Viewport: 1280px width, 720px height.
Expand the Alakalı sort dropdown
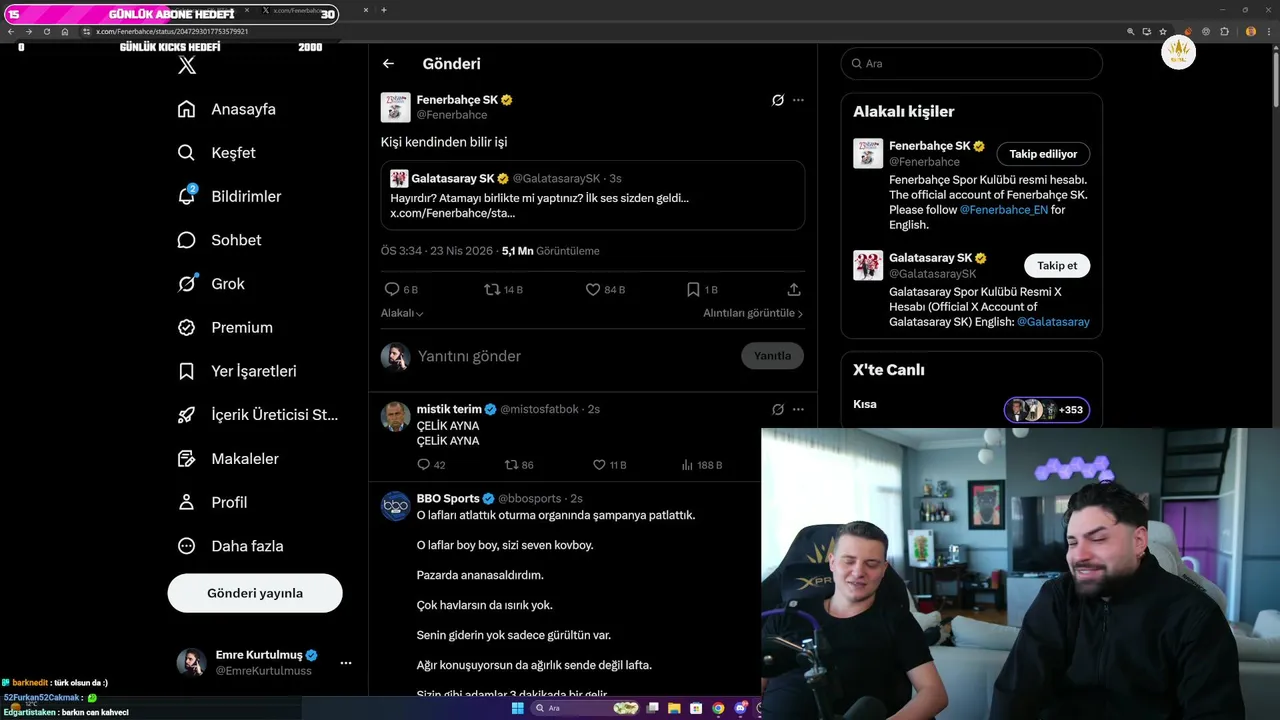tap(402, 313)
